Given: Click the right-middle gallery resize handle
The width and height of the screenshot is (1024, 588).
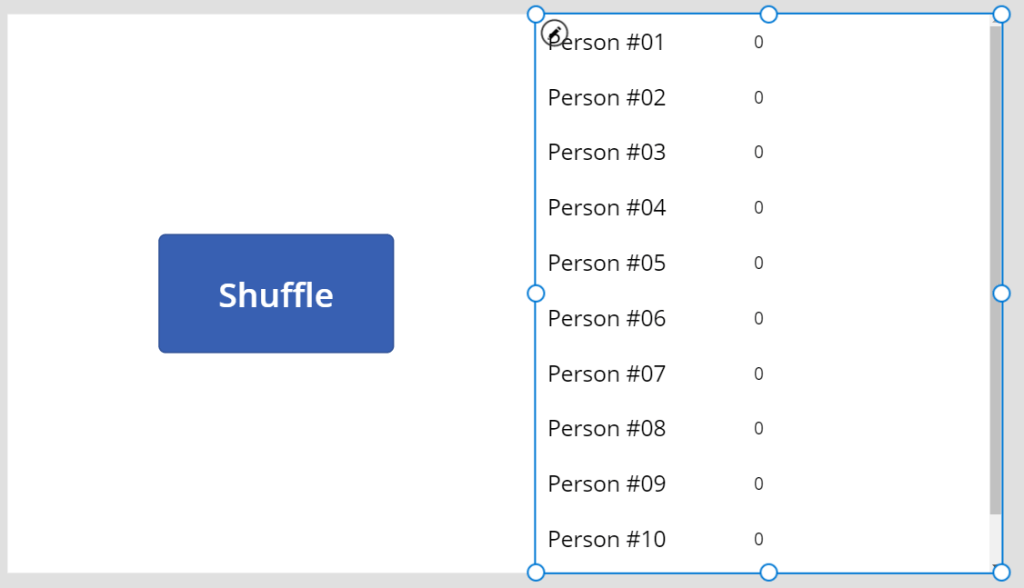Looking at the screenshot, I should click(x=1001, y=293).
